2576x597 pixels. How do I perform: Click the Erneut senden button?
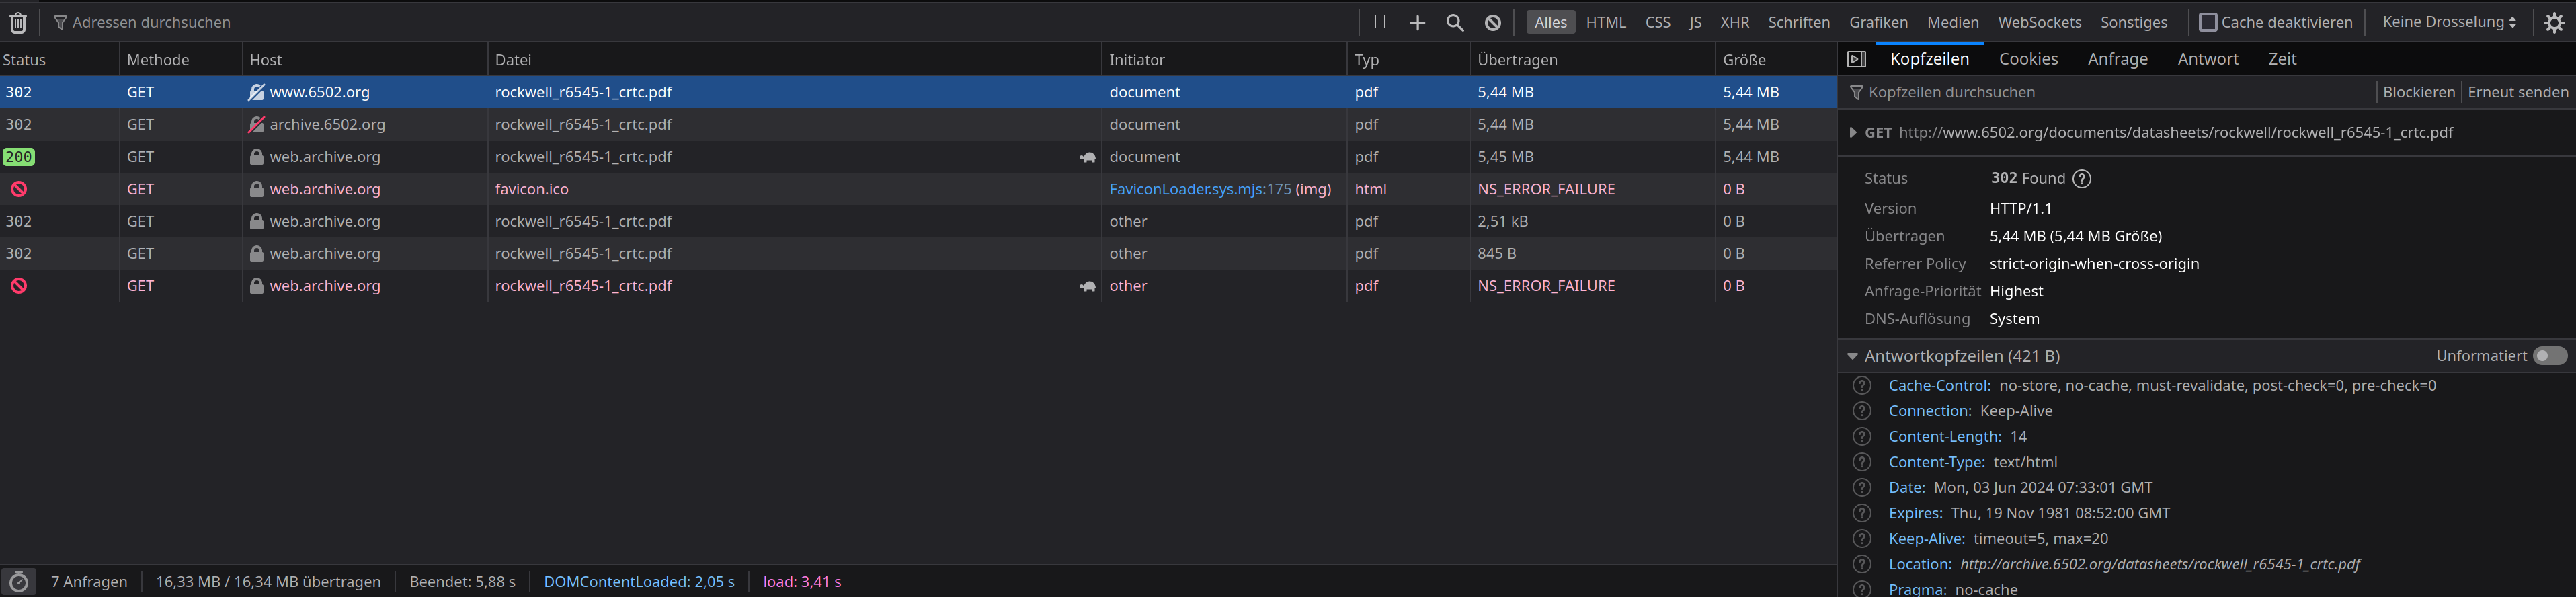coord(2517,92)
